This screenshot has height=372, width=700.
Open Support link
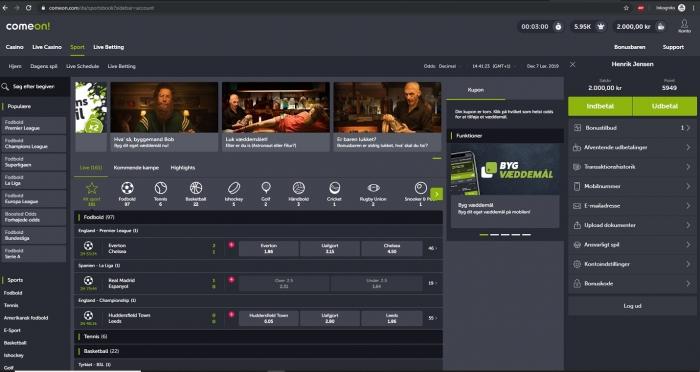click(x=673, y=47)
